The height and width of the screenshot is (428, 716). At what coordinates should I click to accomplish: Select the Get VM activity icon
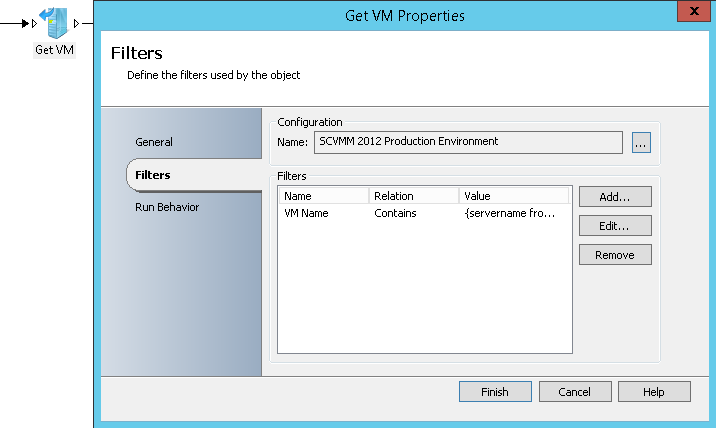tap(54, 22)
